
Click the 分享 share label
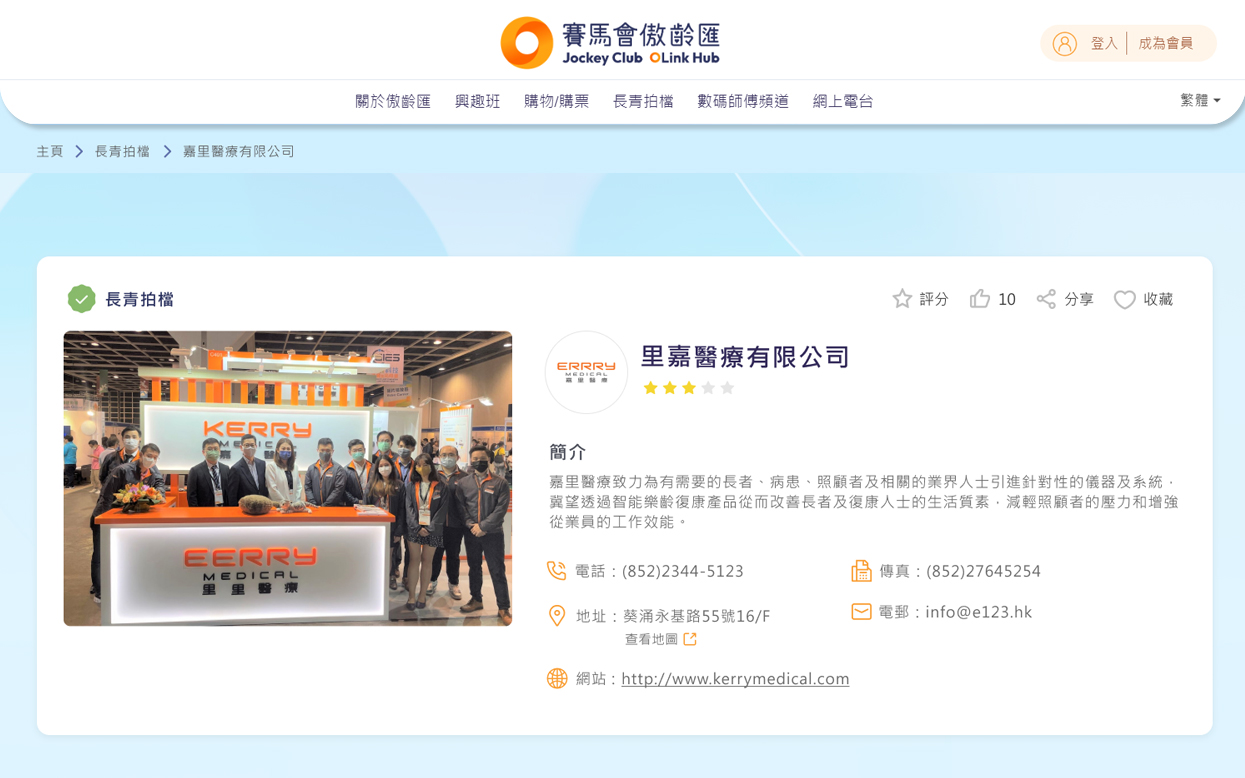(x=1079, y=299)
